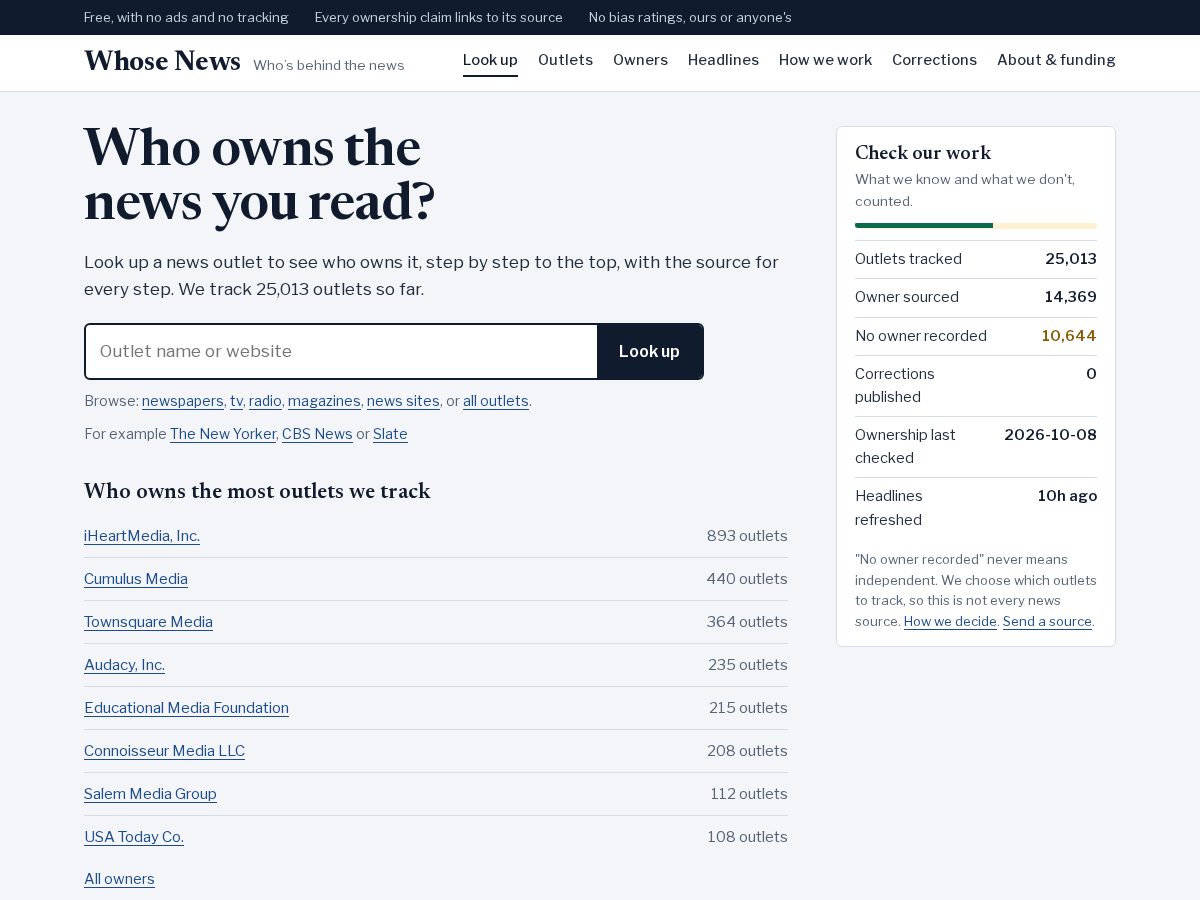Open Audacy, Inc. owner page

point(124,665)
